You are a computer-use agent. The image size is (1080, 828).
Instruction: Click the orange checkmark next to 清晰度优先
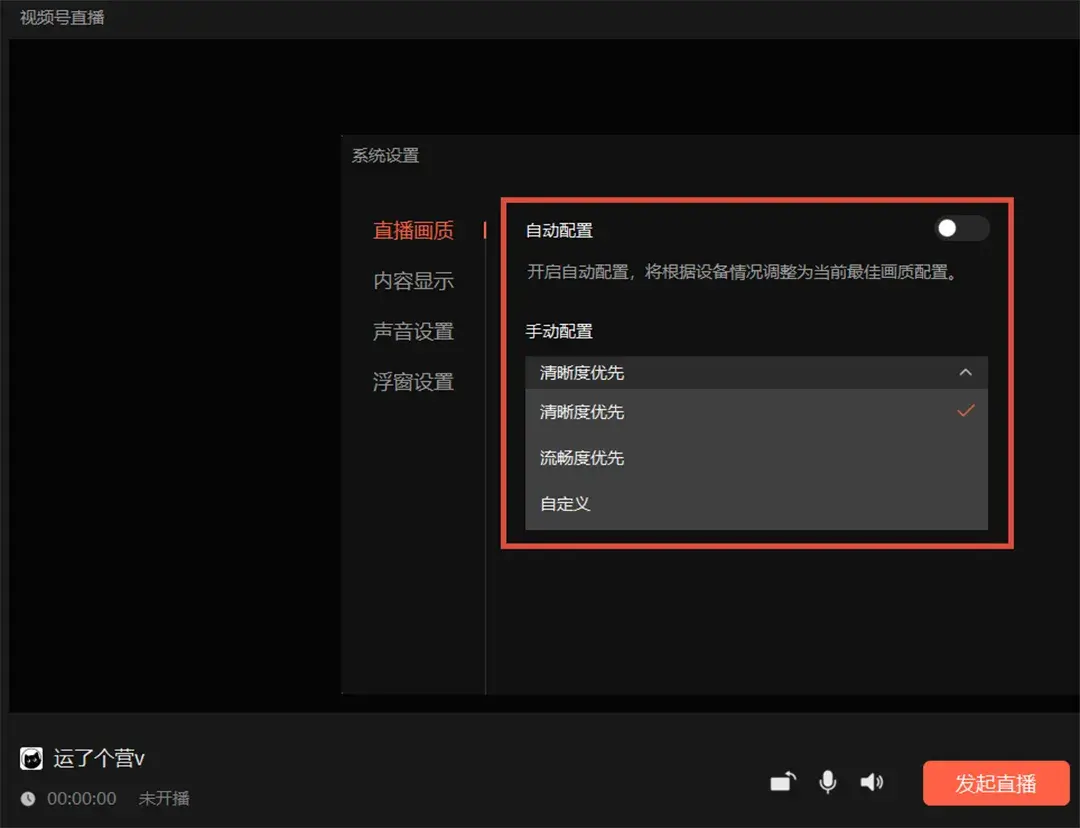pyautogui.click(x=965, y=411)
